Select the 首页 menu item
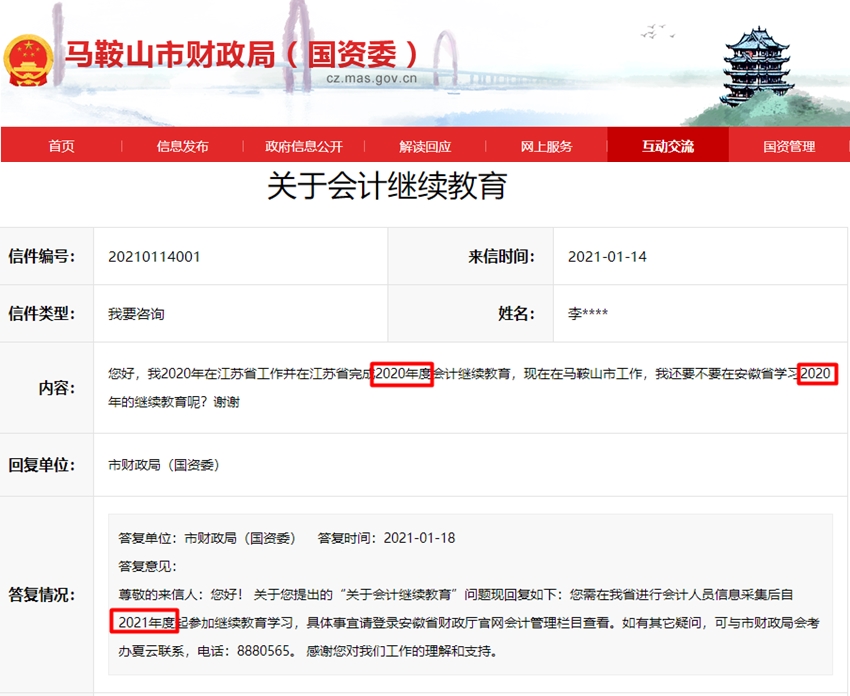Image resolution: width=850 pixels, height=696 pixels. [62, 145]
